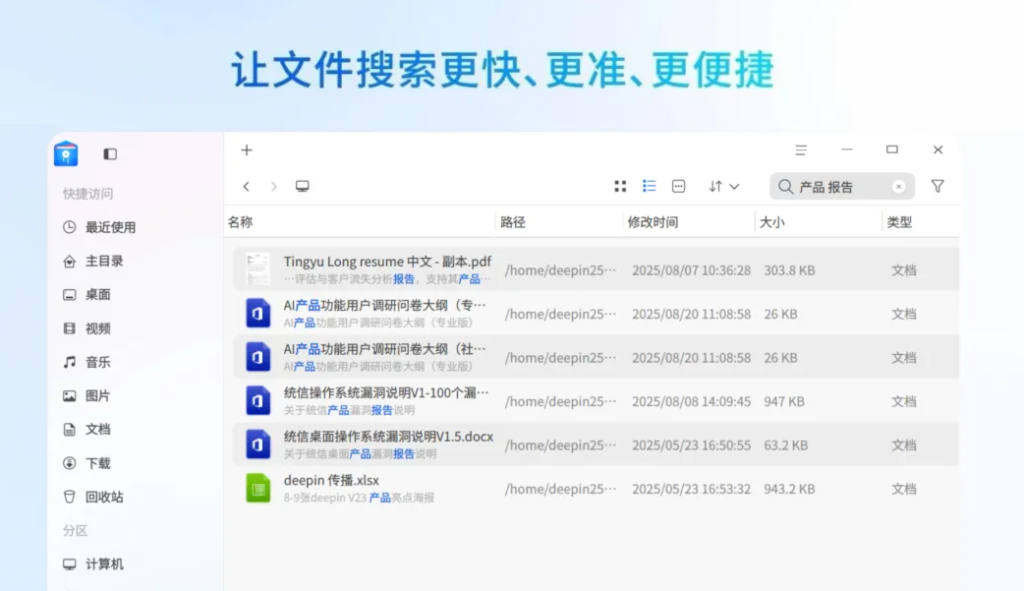
Task: Open the filter funnel icon
Action: click(x=937, y=186)
